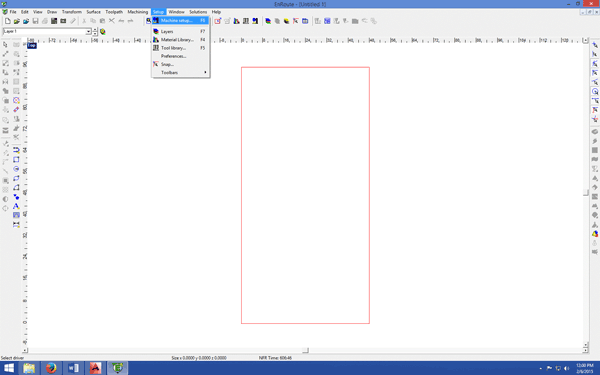Image resolution: width=600 pixels, height=375 pixels.
Task: Select the blue rectangle draw tool
Action: click(x=16, y=160)
